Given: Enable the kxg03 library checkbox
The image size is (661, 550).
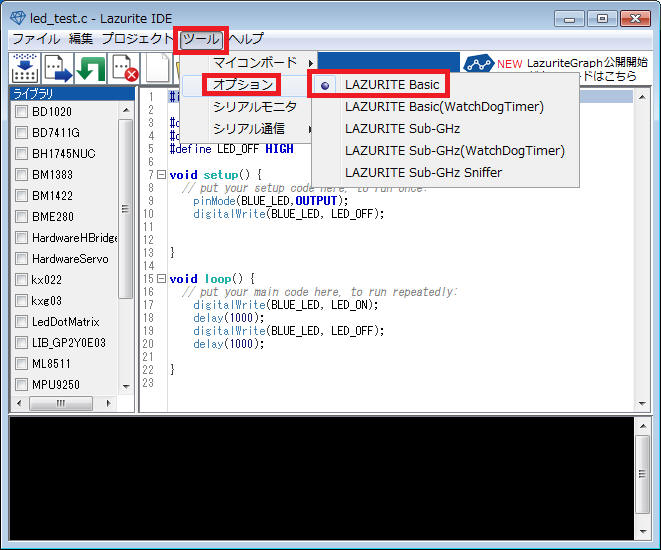Looking at the screenshot, I should pyautogui.click(x=21, y=300).
